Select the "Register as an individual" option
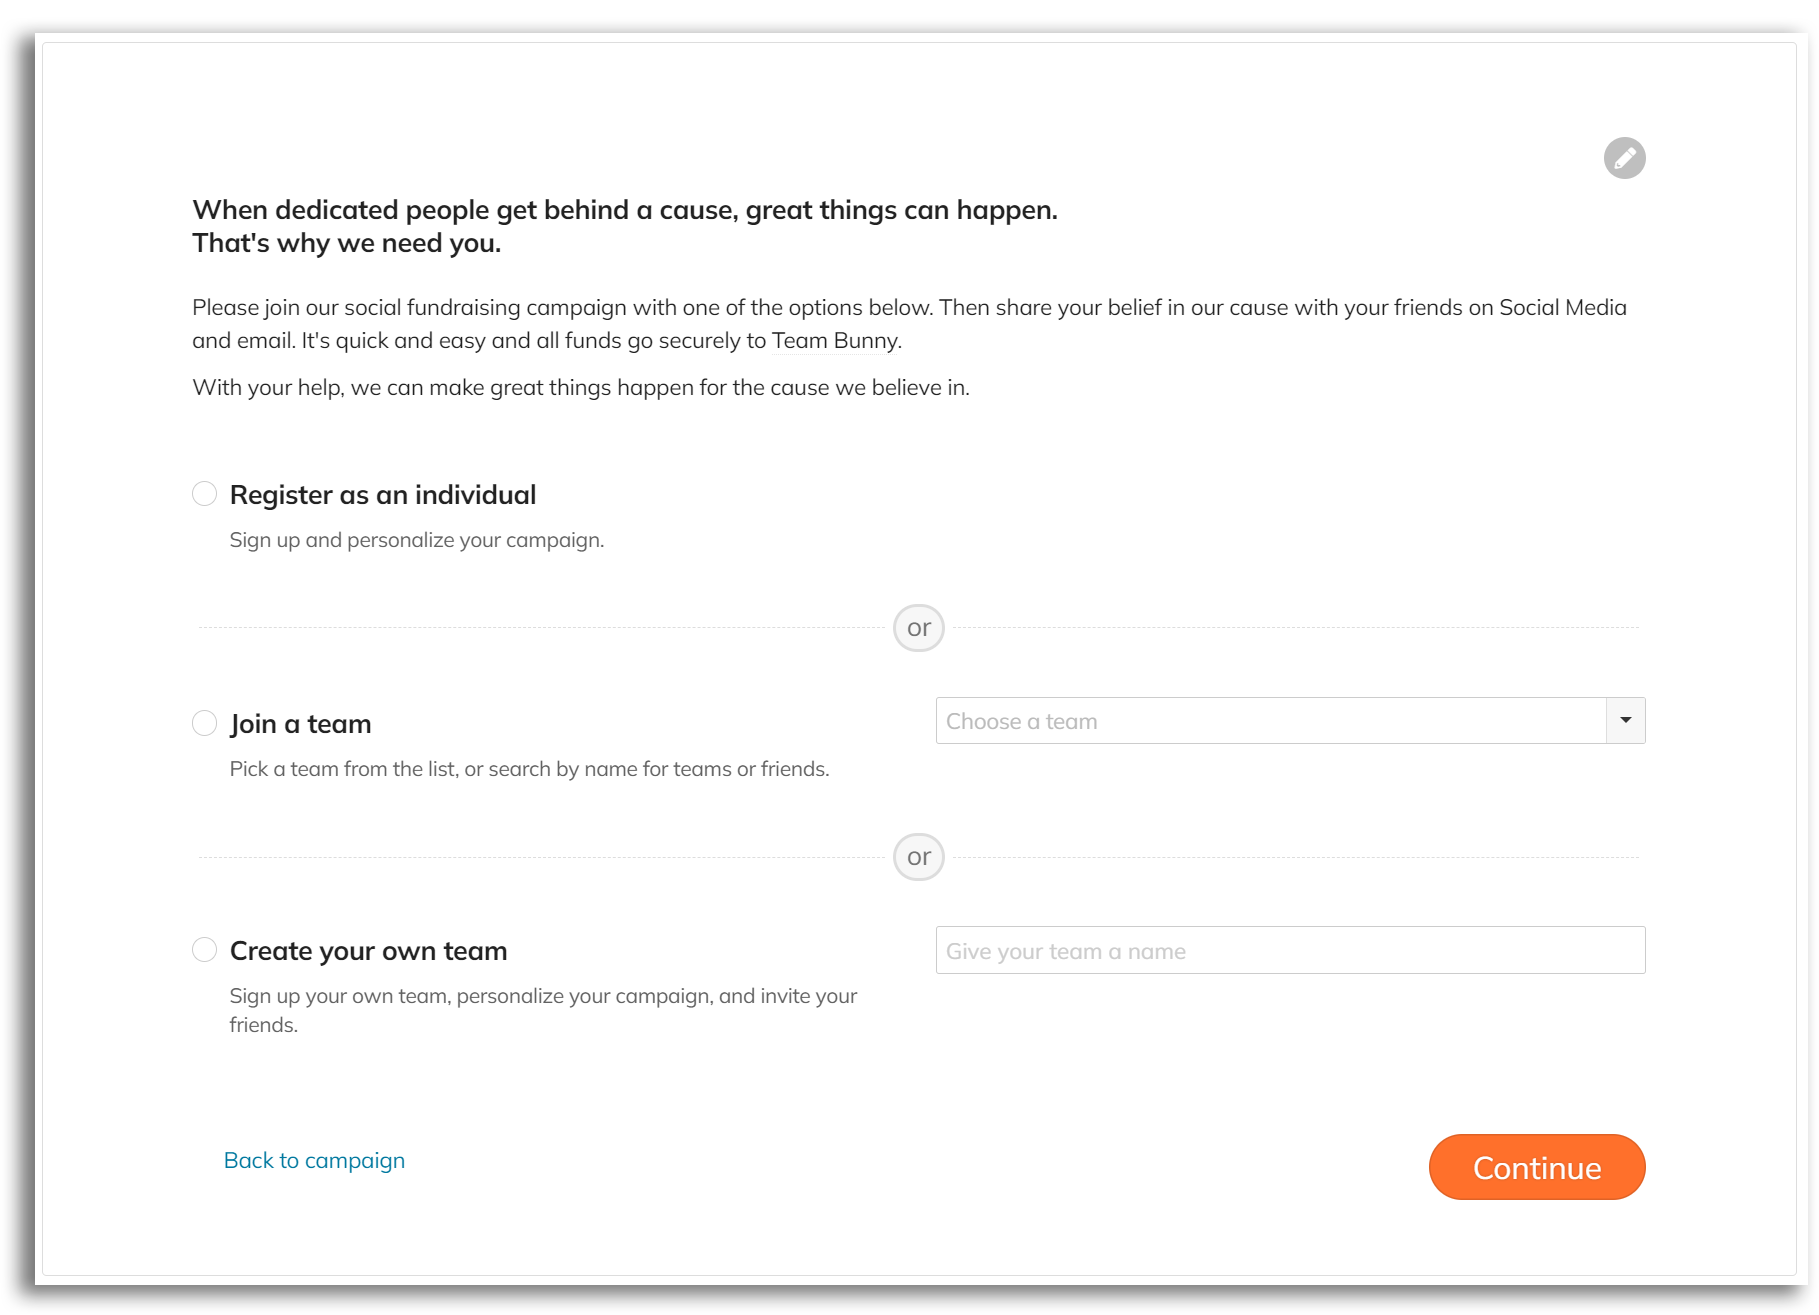 204,493
